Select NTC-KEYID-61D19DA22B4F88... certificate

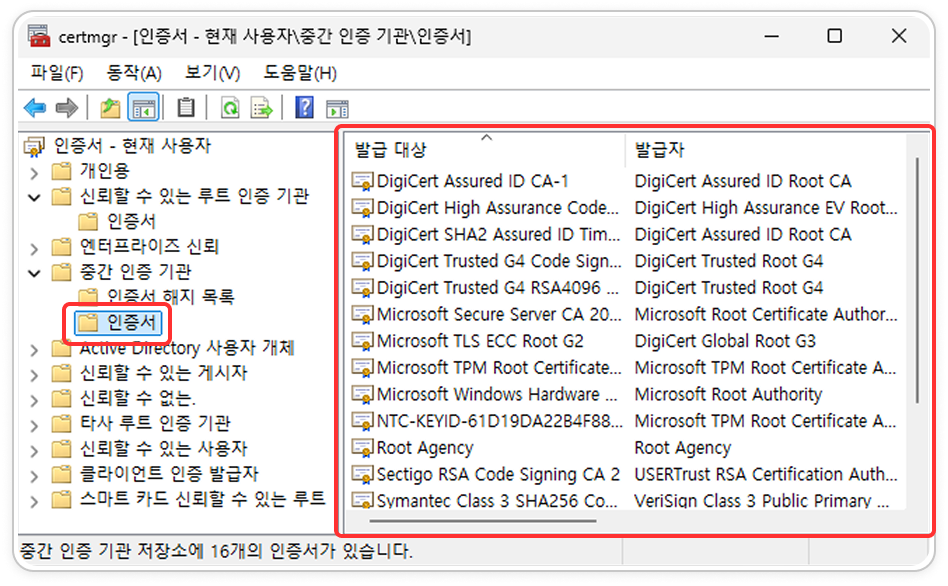[499, 421]
